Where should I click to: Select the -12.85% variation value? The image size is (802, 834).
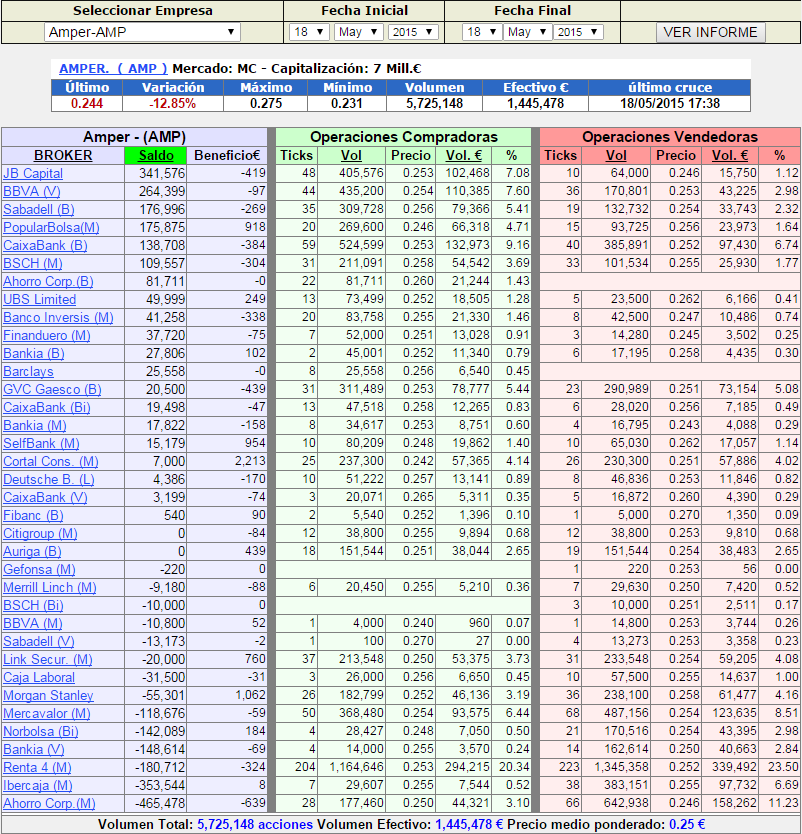pos(173,104)
